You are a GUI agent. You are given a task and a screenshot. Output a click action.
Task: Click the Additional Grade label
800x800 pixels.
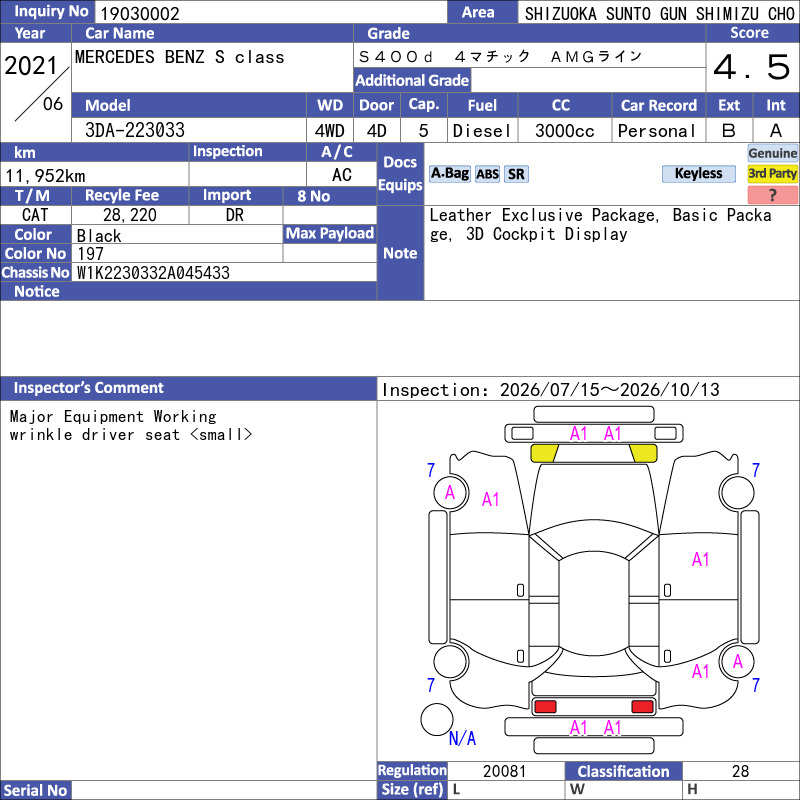click(412, 80)
